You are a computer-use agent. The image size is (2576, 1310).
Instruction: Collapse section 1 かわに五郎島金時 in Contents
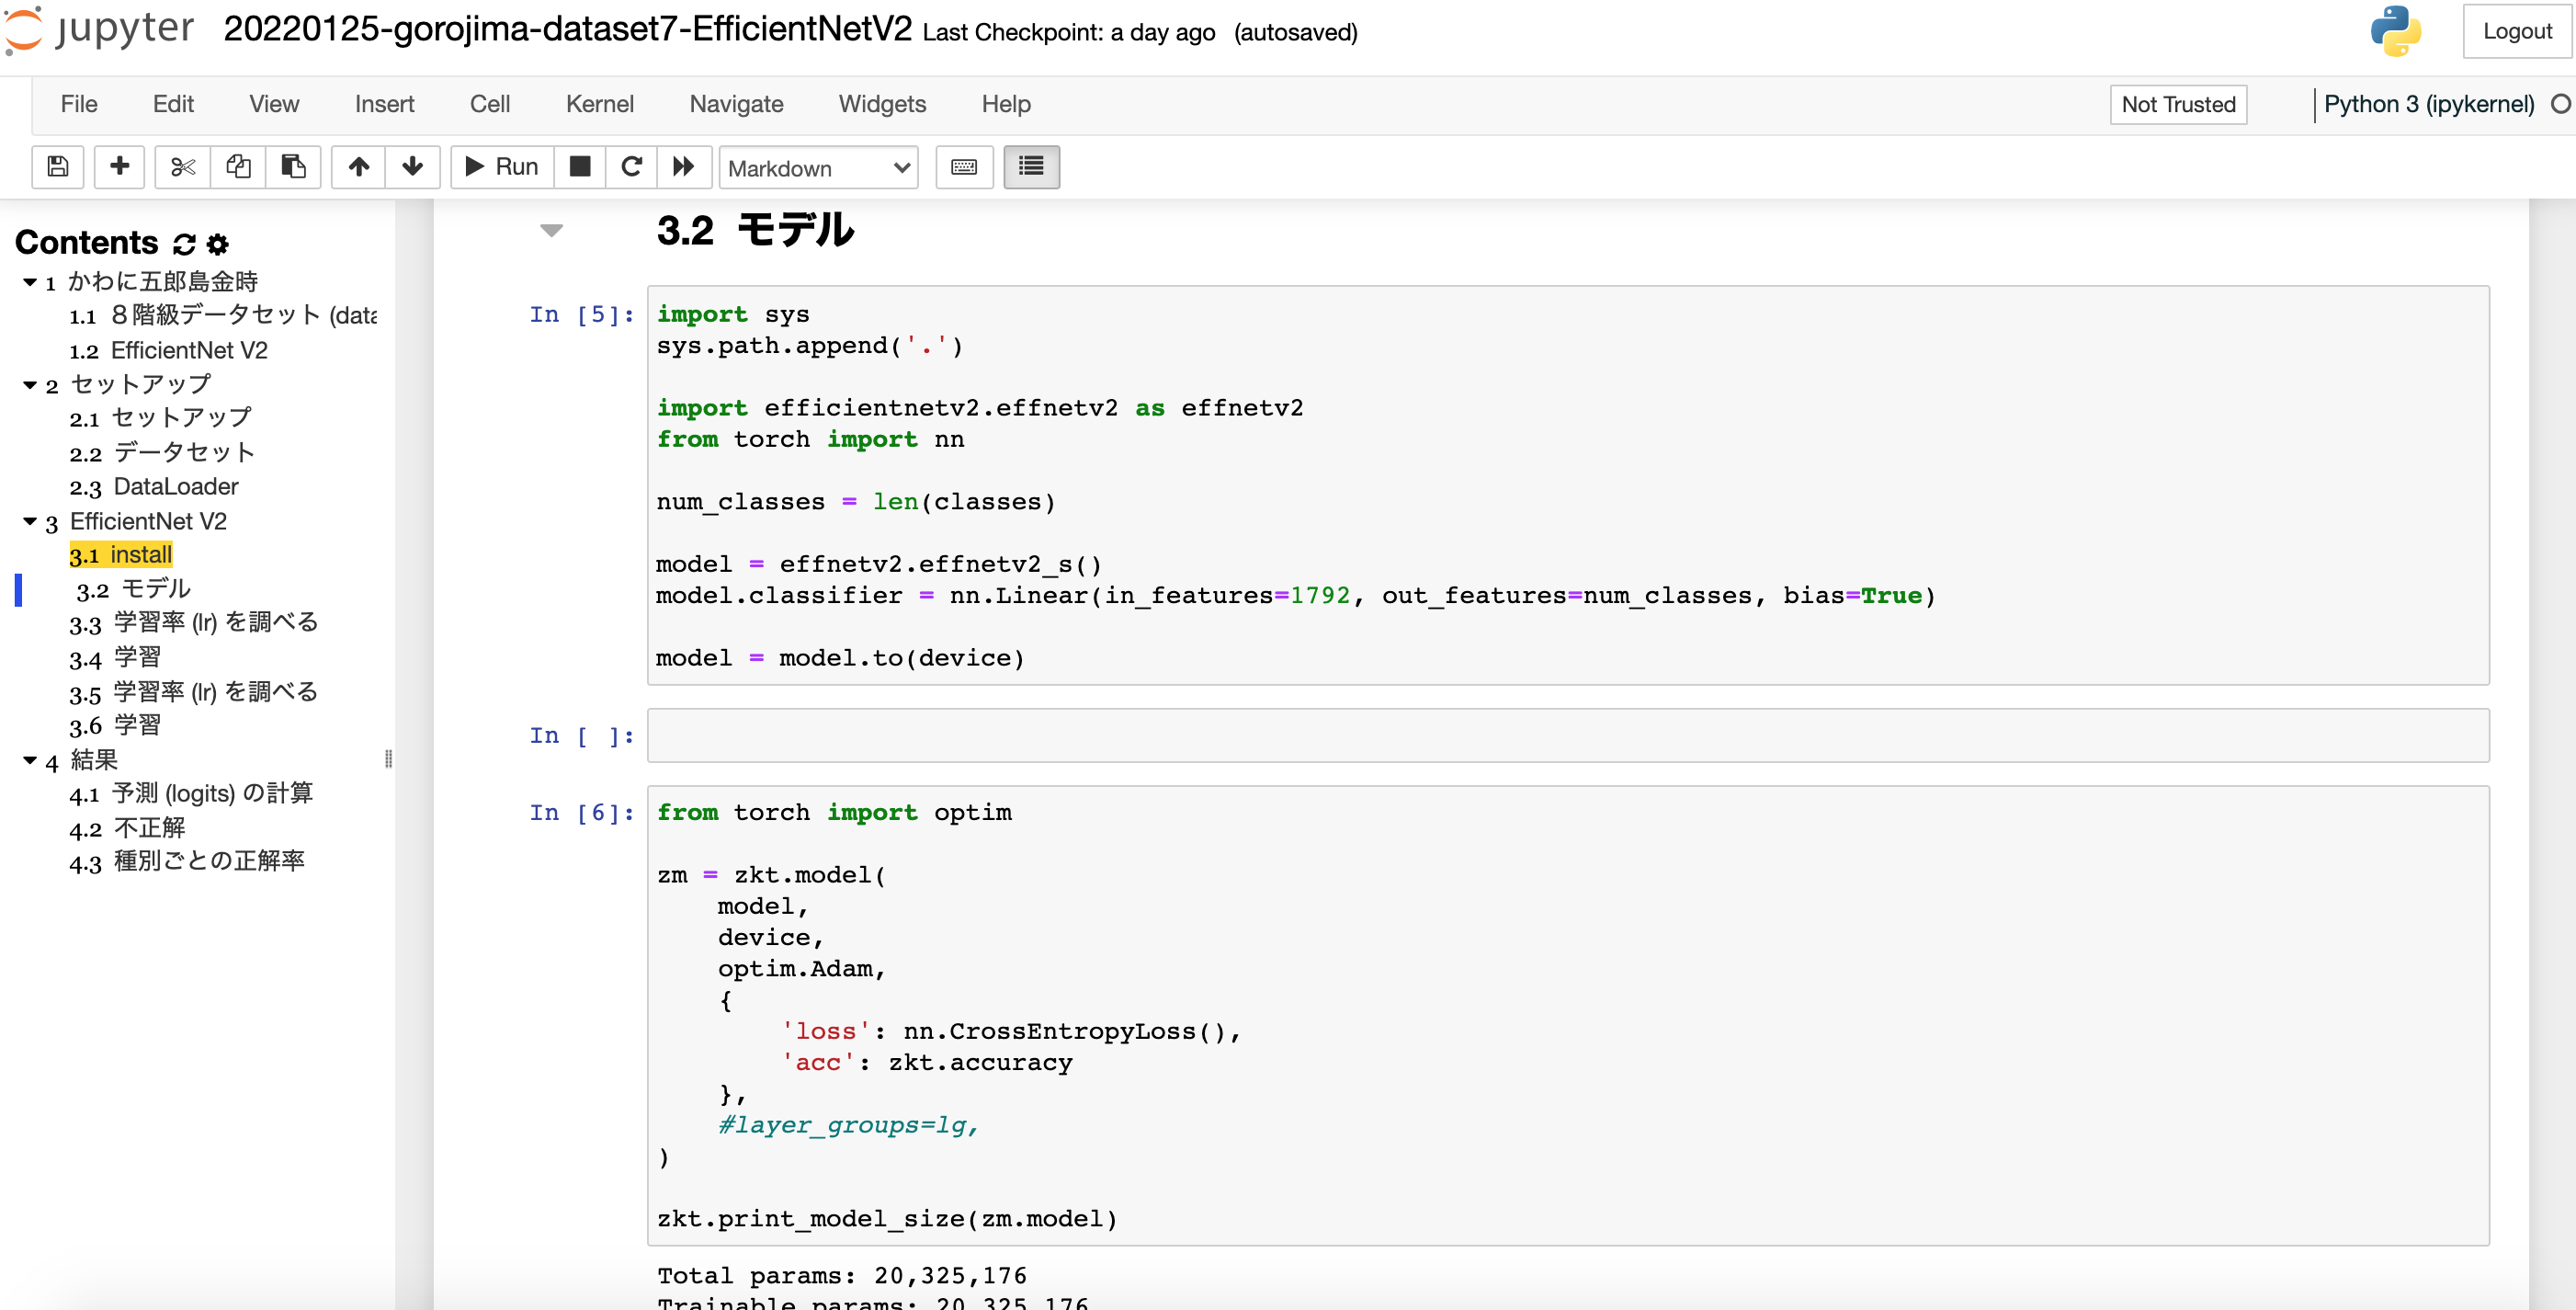click(x=30, y=282)
